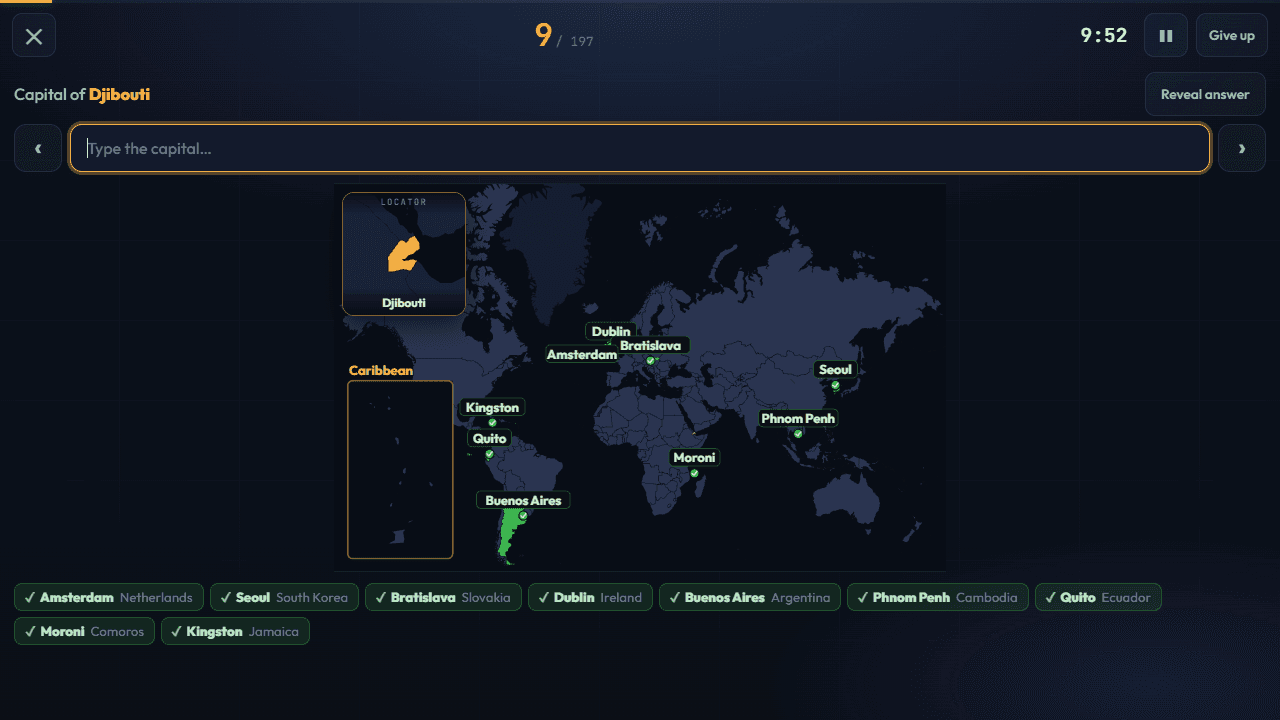
Task: Select the Caribbean inset map
Action: (x=400, y=470)
